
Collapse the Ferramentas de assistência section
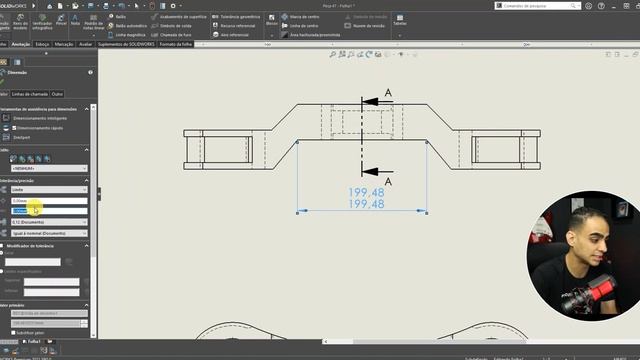(87, 109)
